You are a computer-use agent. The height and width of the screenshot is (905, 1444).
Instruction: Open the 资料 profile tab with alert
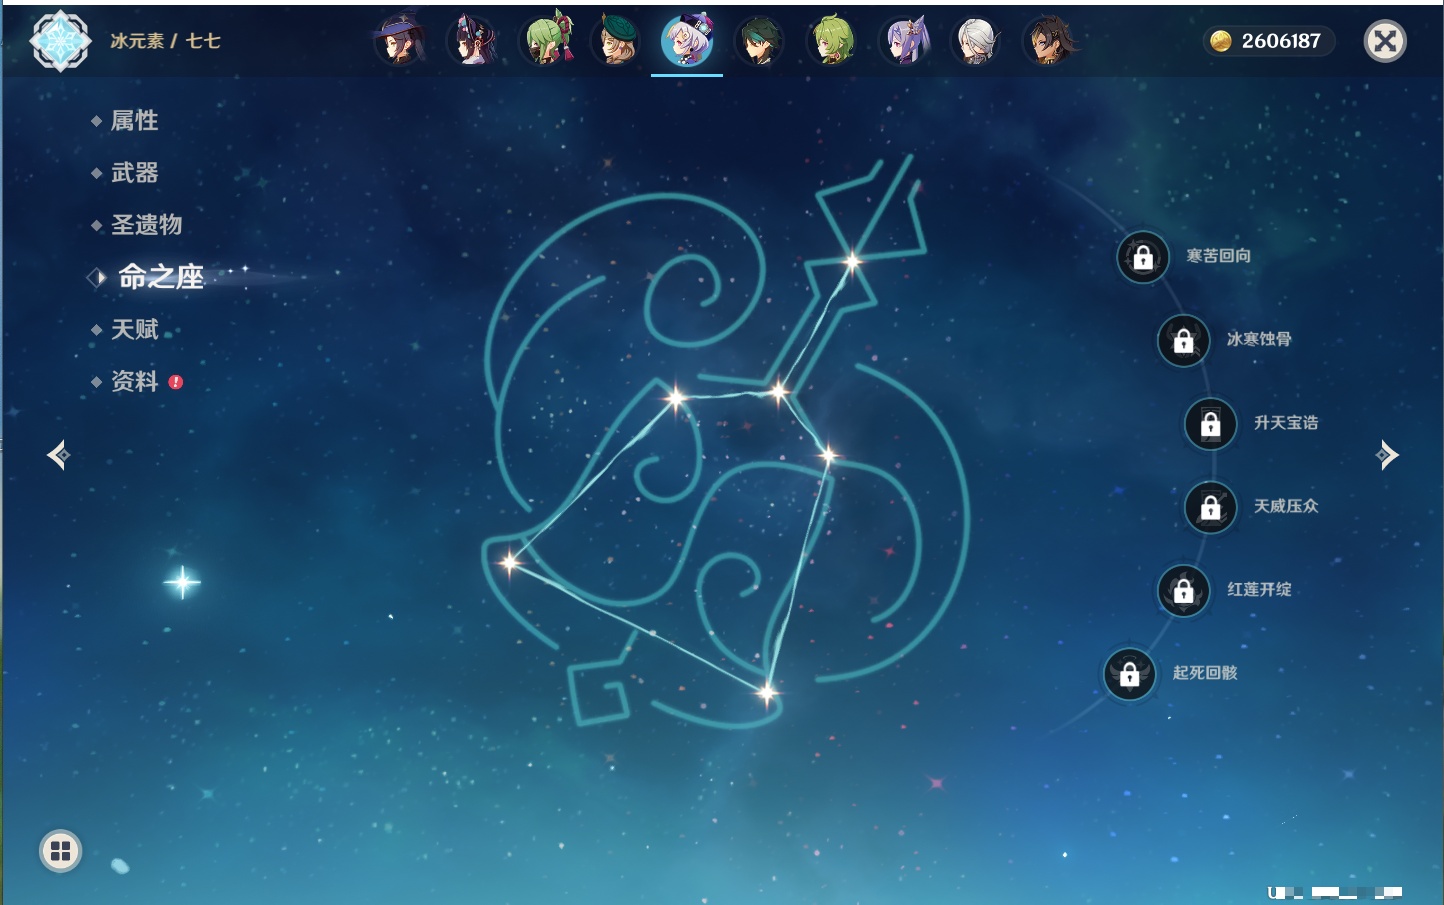(x=134, y=381)
